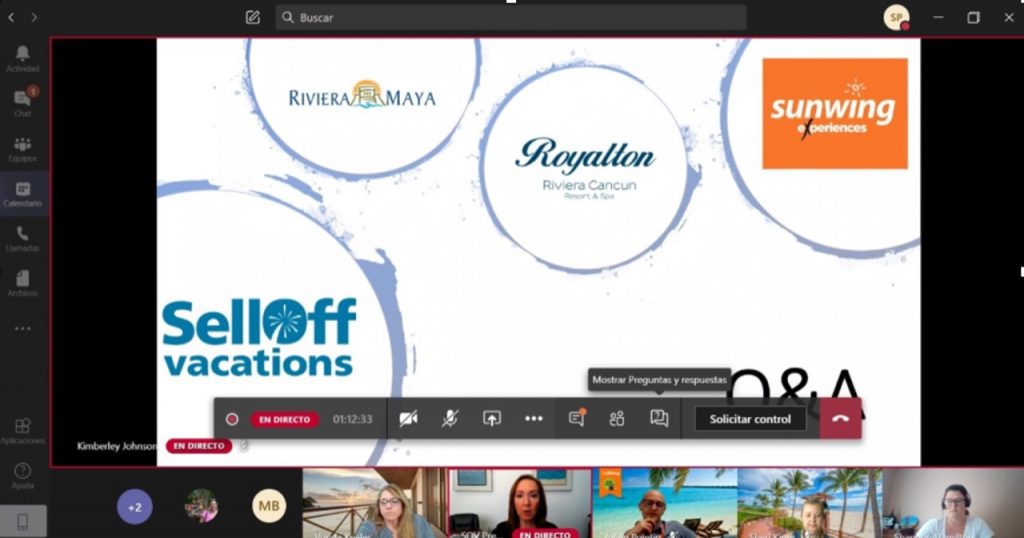Open the meeting conversation chat icon
The width and height of the screenshot is (1024, 538).
point(576,419)
